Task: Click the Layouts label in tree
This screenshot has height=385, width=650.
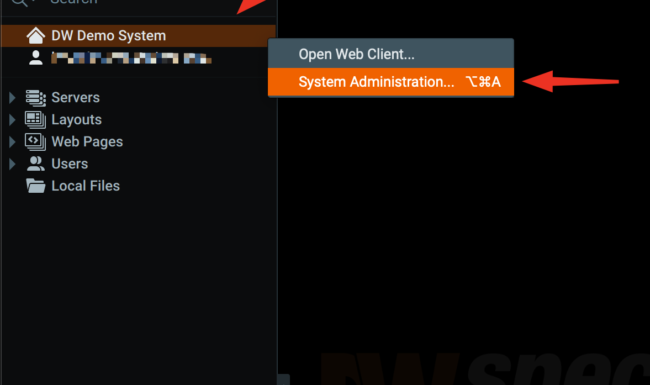Action: tap(76, 120)
